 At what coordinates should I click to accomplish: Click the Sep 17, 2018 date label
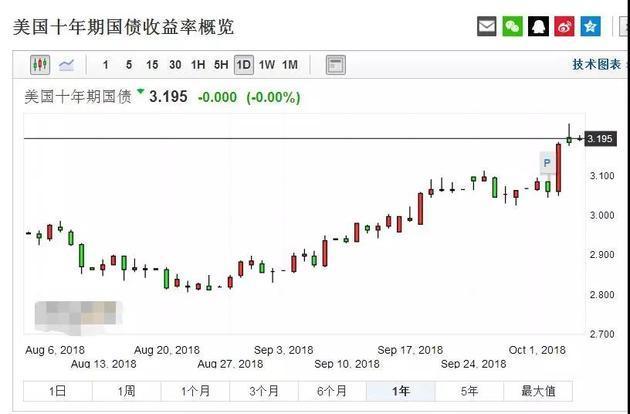pyautogui.click(x=410, y=350)
